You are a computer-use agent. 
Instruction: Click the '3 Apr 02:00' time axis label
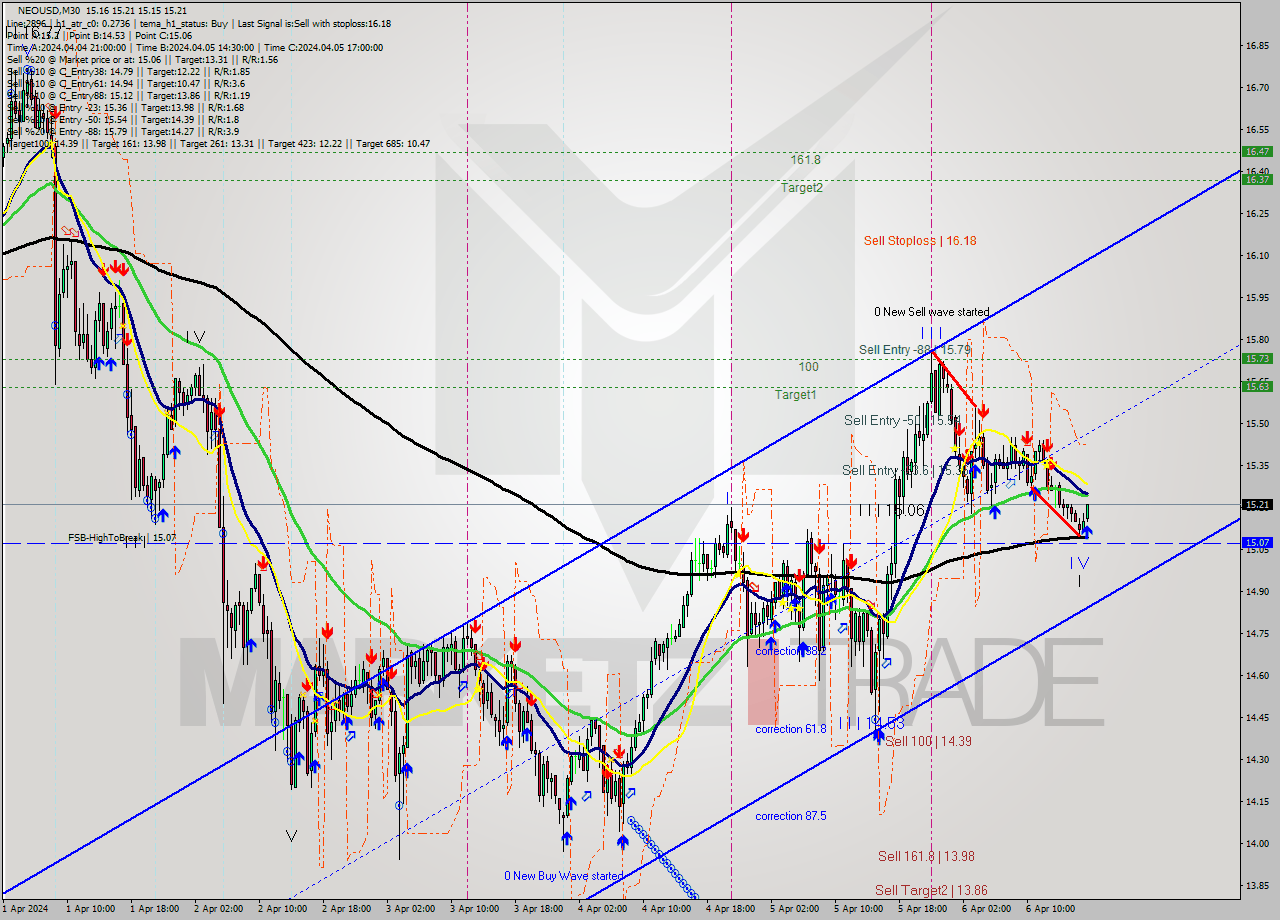(x=409, y=909)
